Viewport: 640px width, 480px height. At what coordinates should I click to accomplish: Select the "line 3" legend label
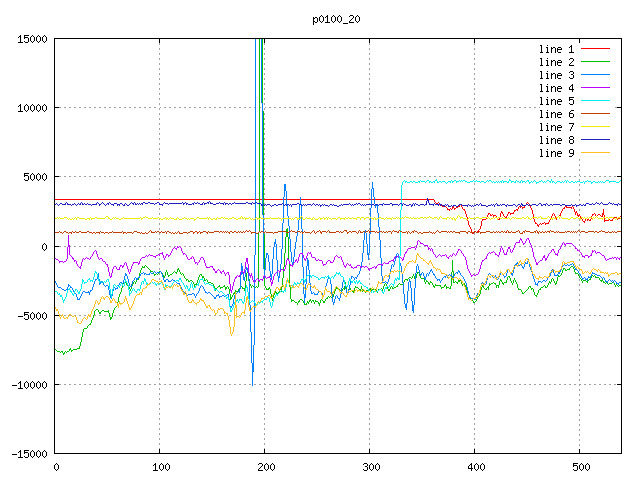(557, 75)
